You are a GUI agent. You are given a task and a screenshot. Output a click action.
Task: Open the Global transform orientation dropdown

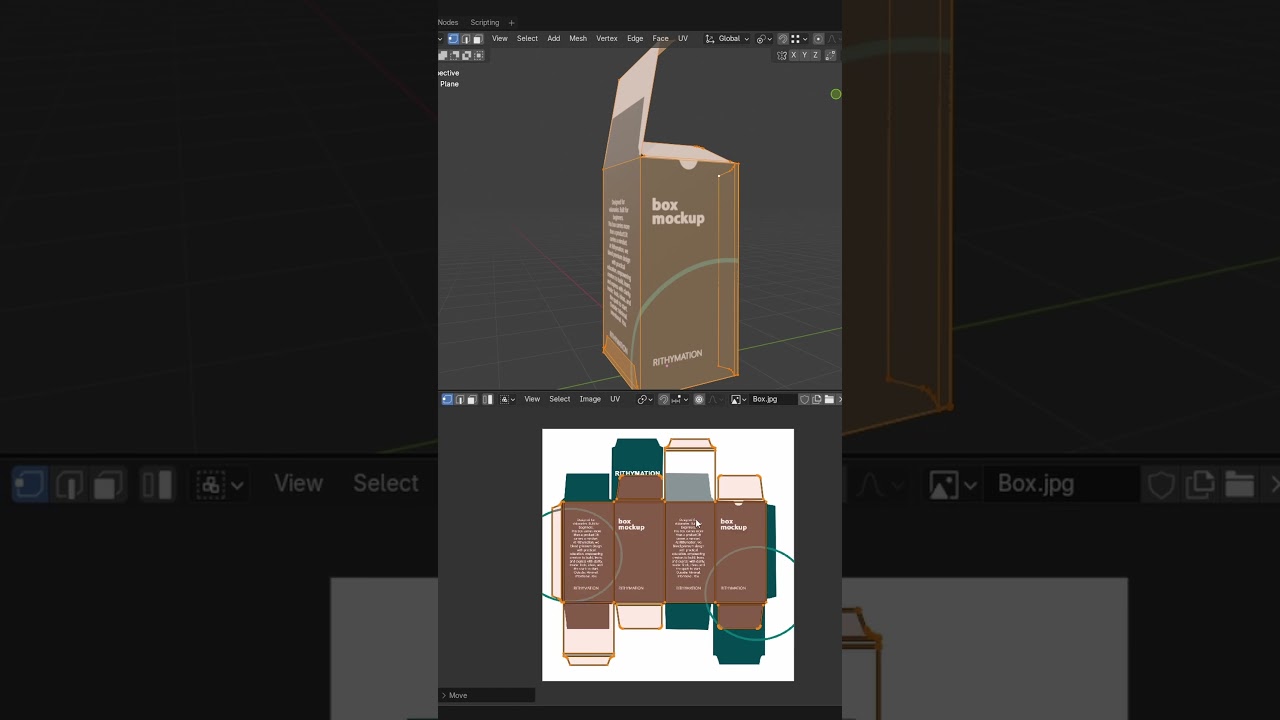(x=728, y=39)
